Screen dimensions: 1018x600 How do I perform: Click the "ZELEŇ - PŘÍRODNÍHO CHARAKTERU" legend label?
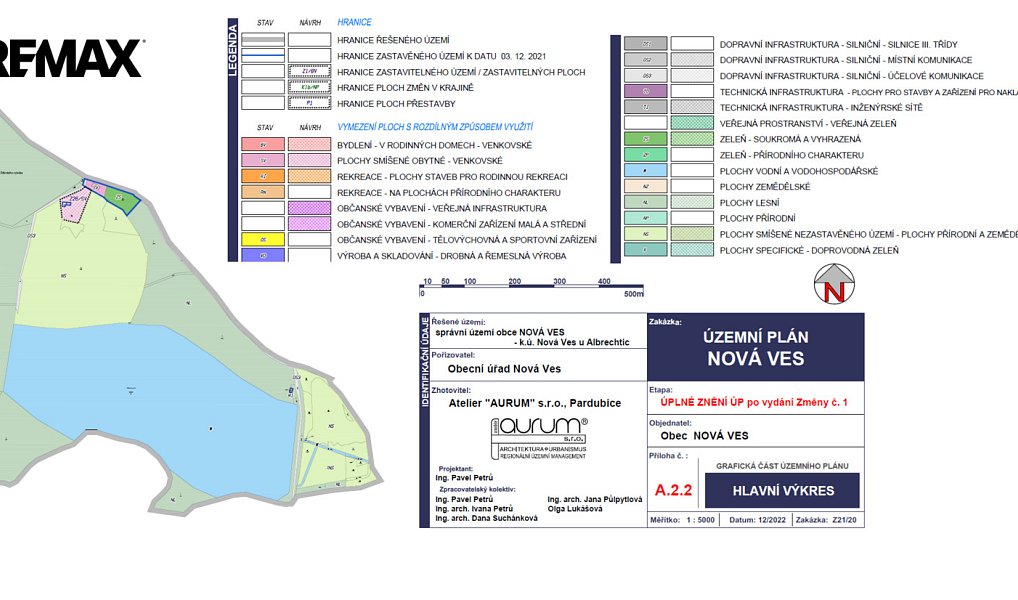(x=791, y=155)
